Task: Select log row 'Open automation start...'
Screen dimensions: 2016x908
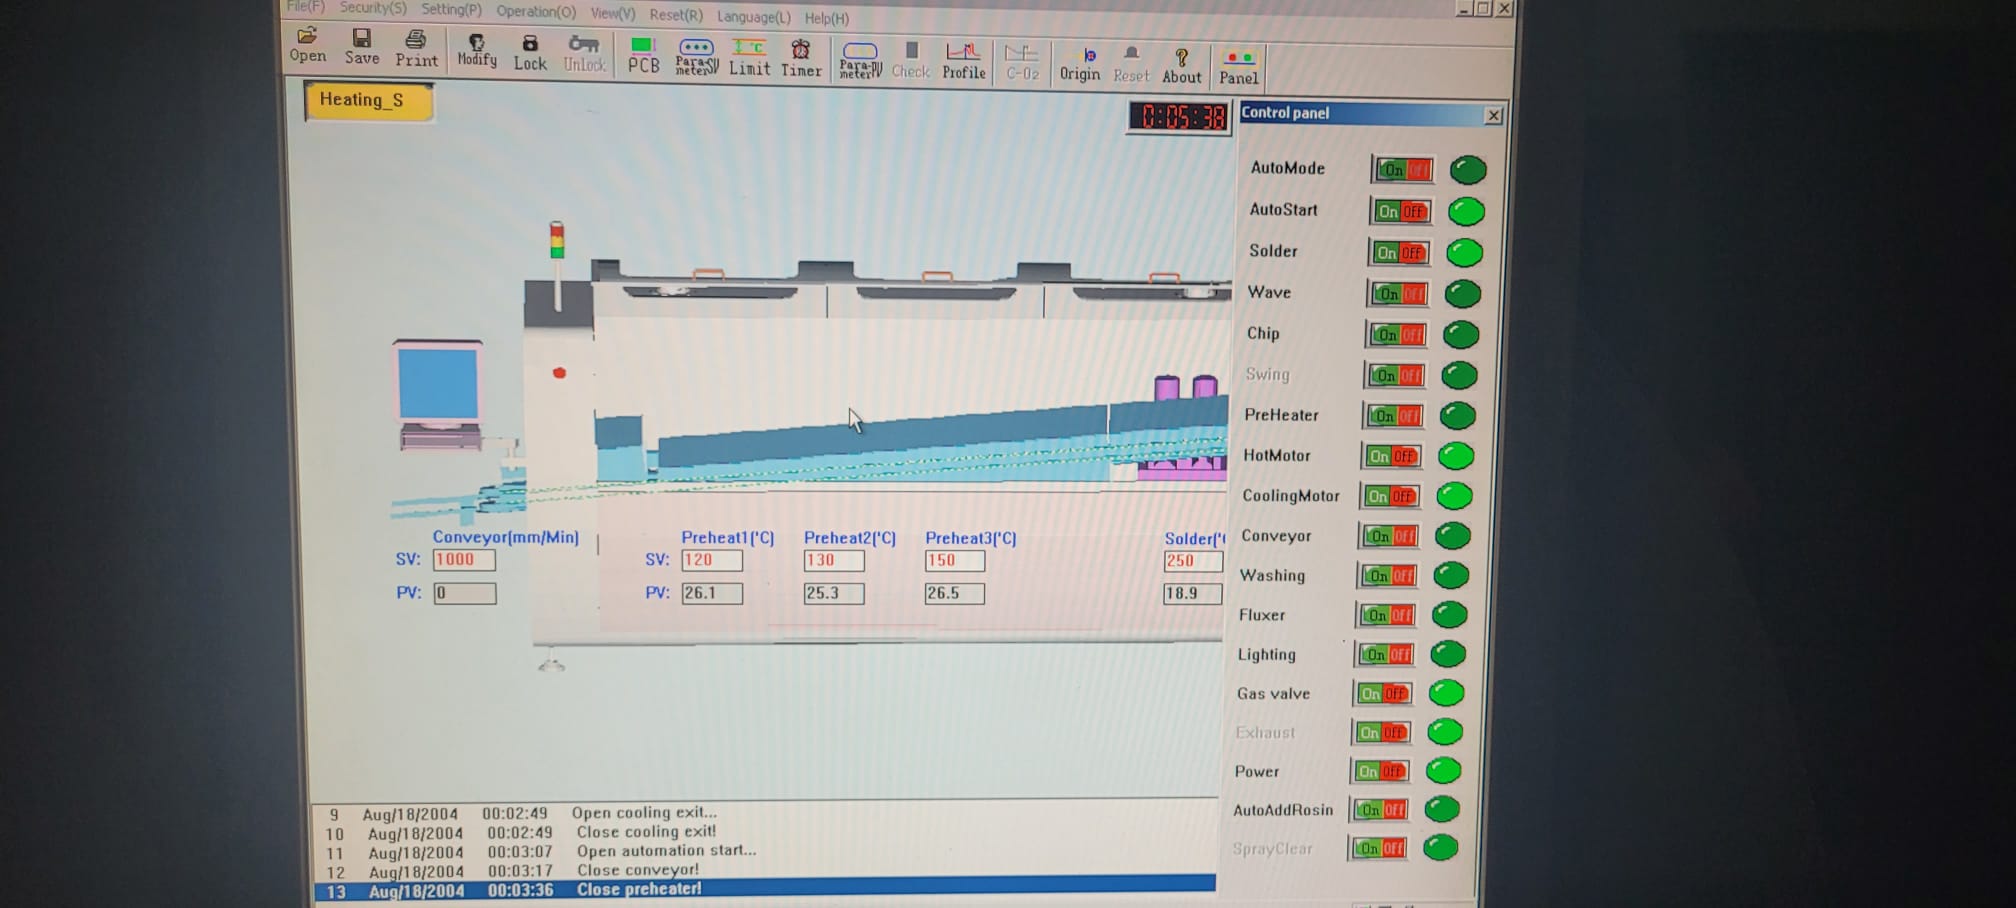Action: pyautogui.click(x=765, y=851)
